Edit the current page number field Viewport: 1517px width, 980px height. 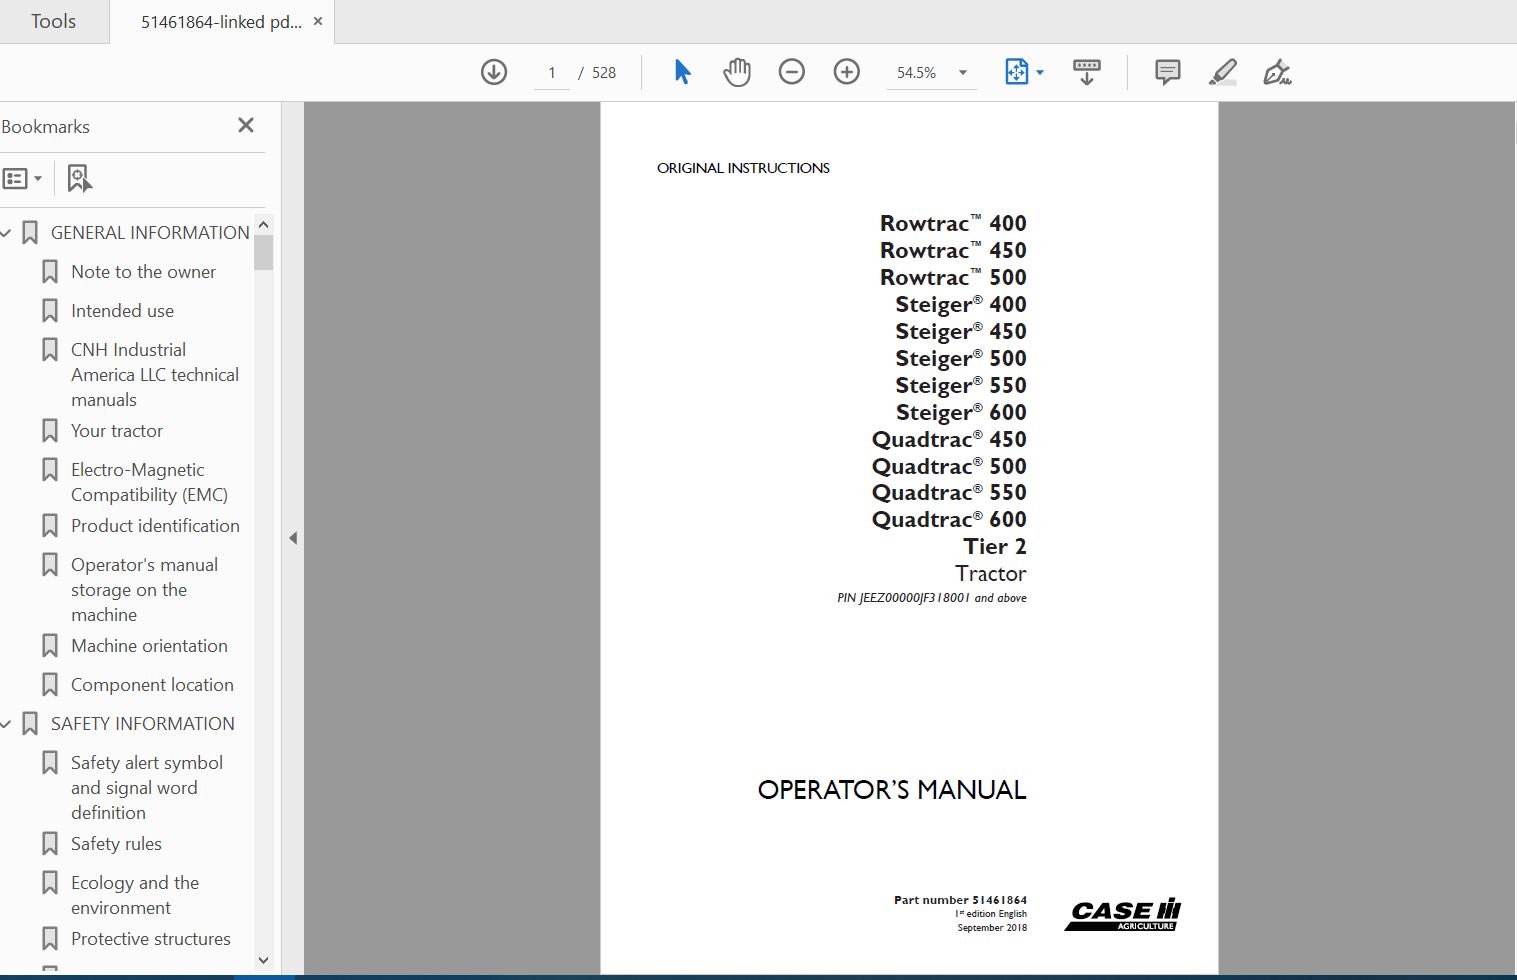552,73
